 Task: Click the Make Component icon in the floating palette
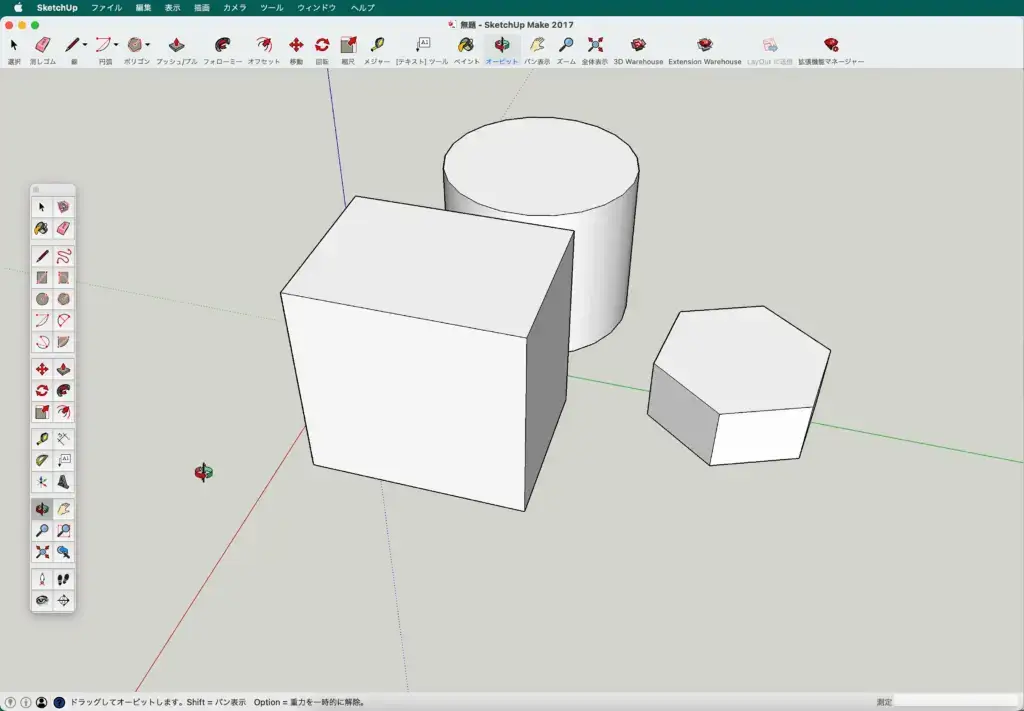63,207
